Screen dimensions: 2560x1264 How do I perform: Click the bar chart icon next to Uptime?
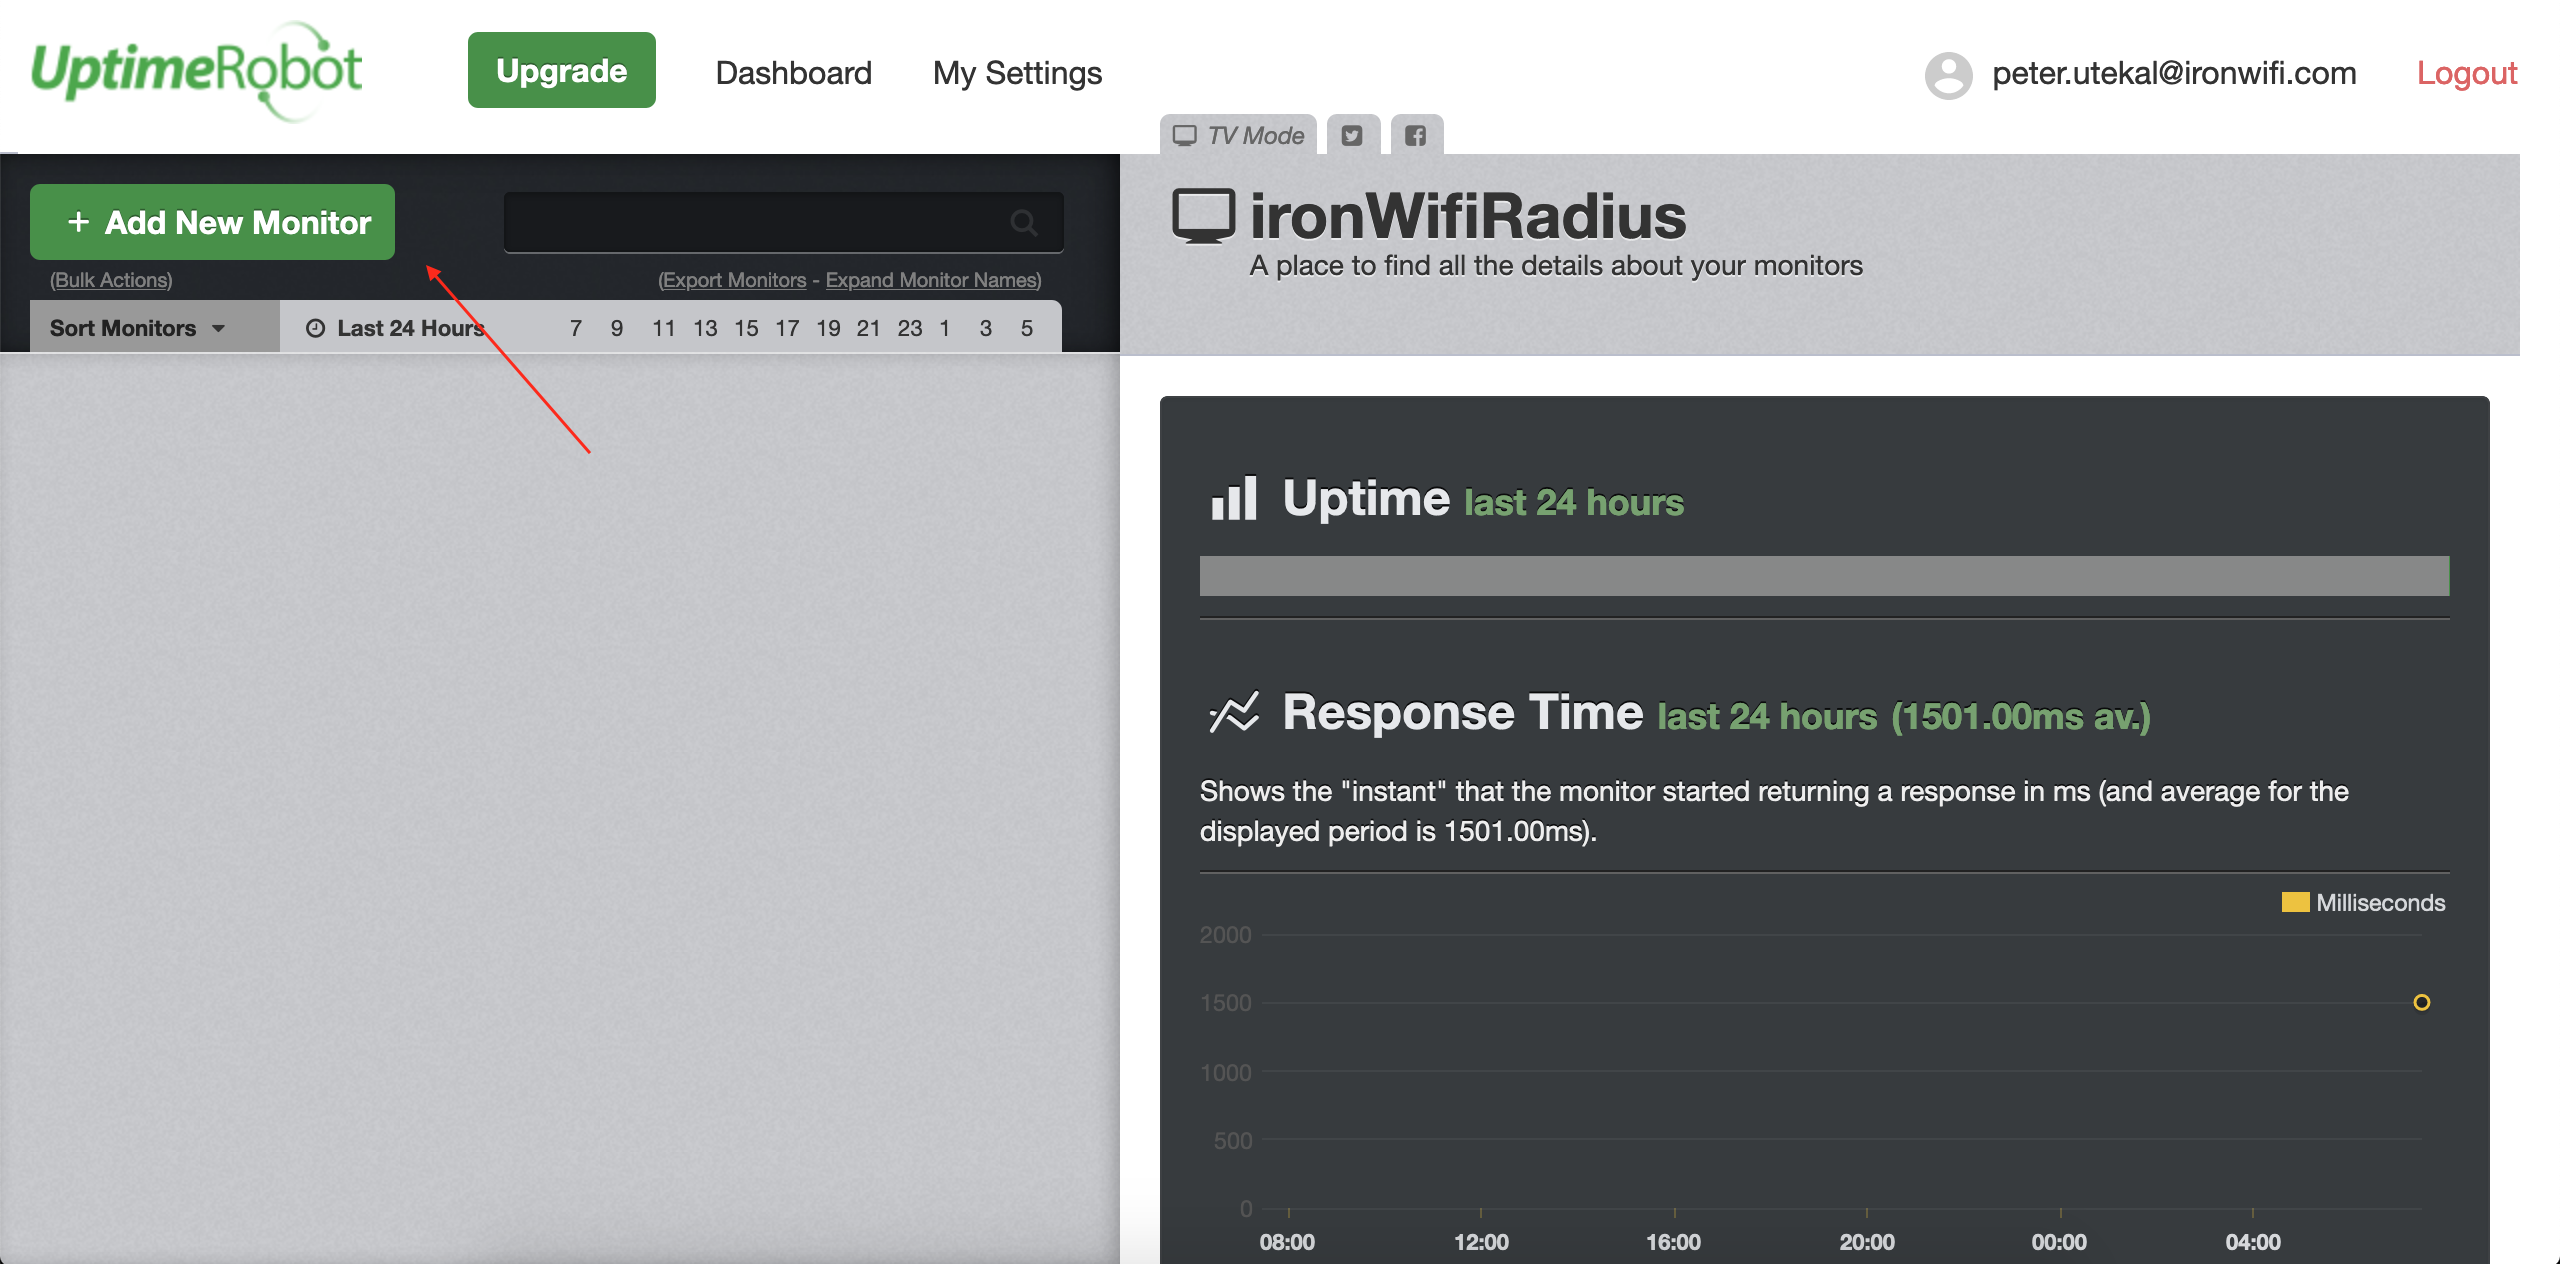tap(1233, 498)
